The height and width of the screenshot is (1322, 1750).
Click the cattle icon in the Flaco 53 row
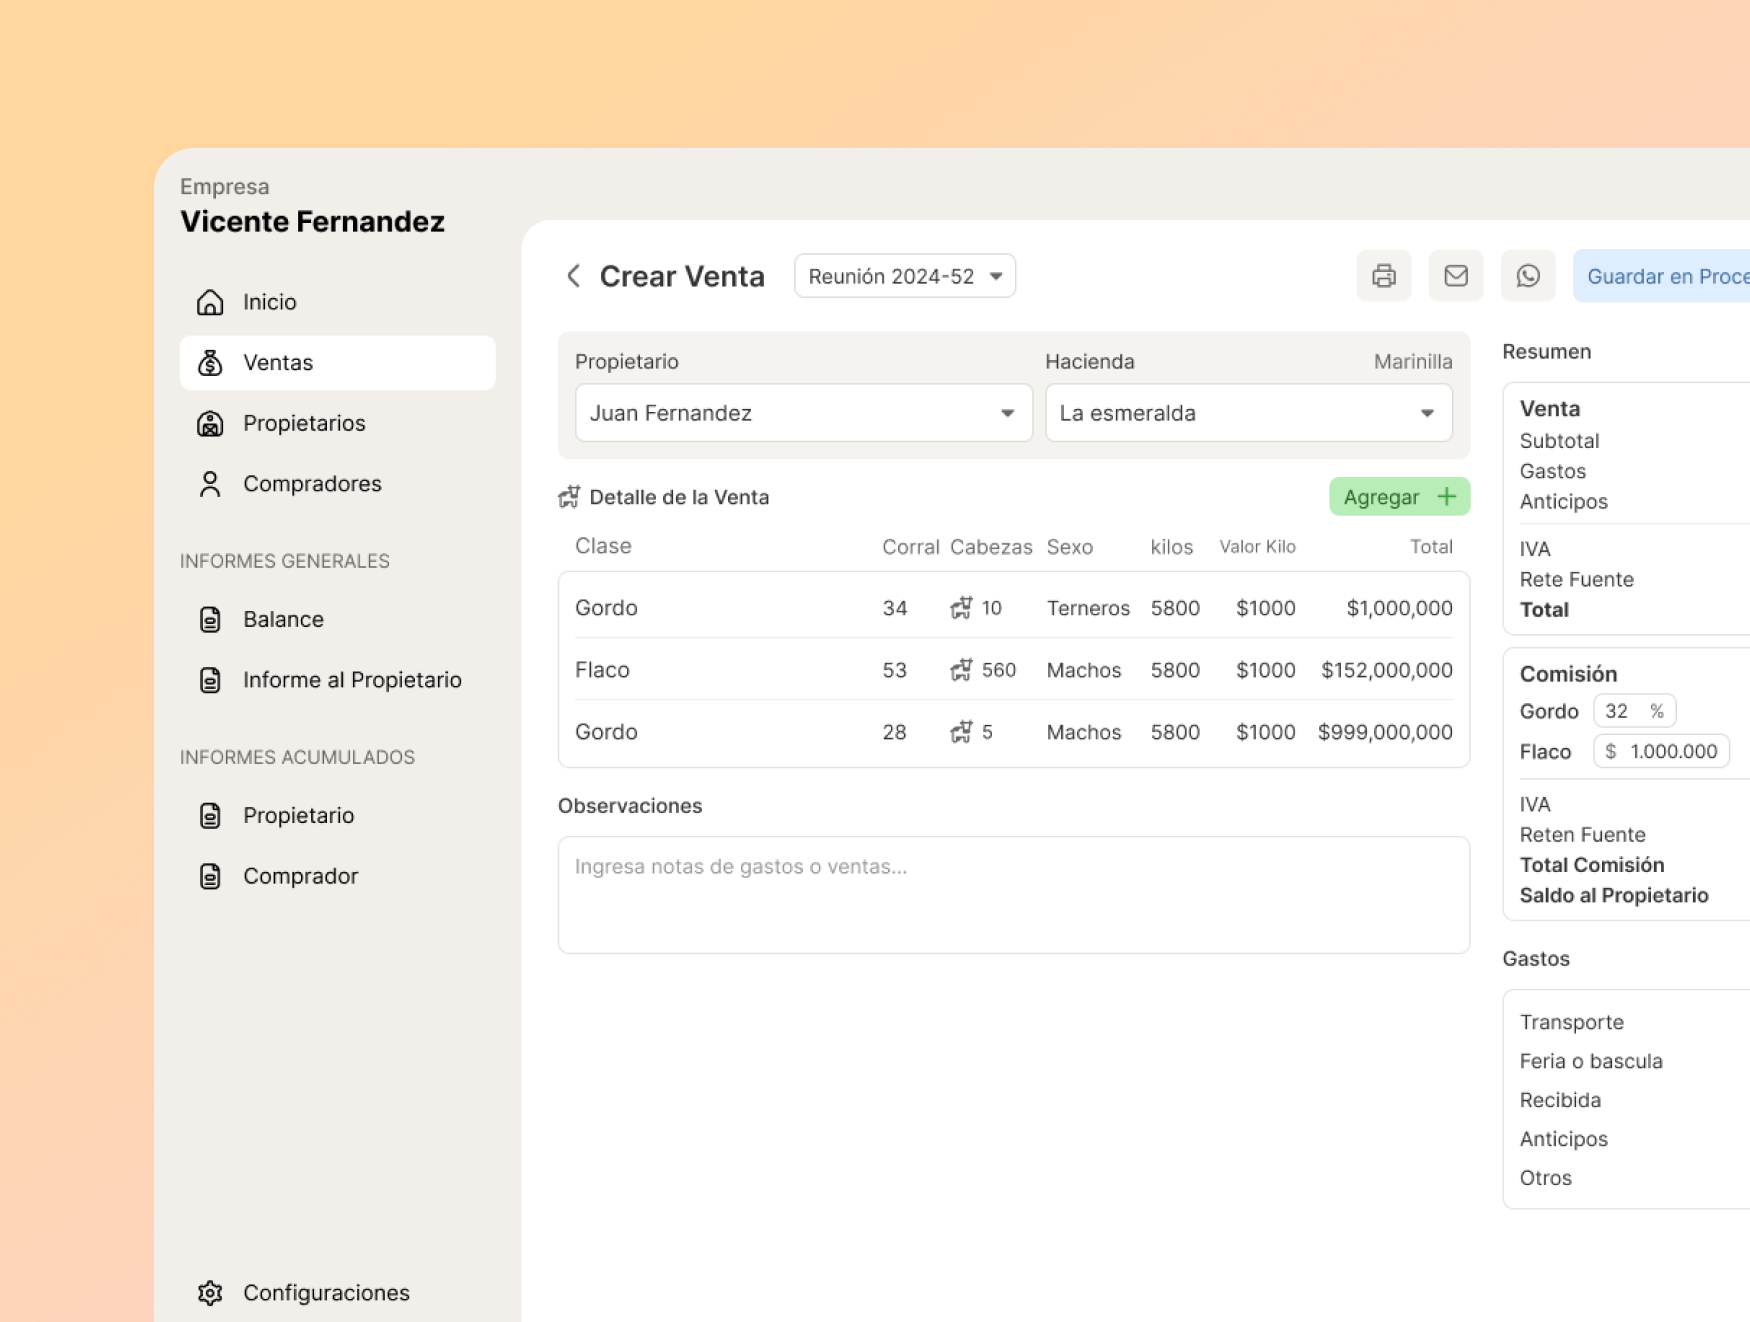coord(961,670)
